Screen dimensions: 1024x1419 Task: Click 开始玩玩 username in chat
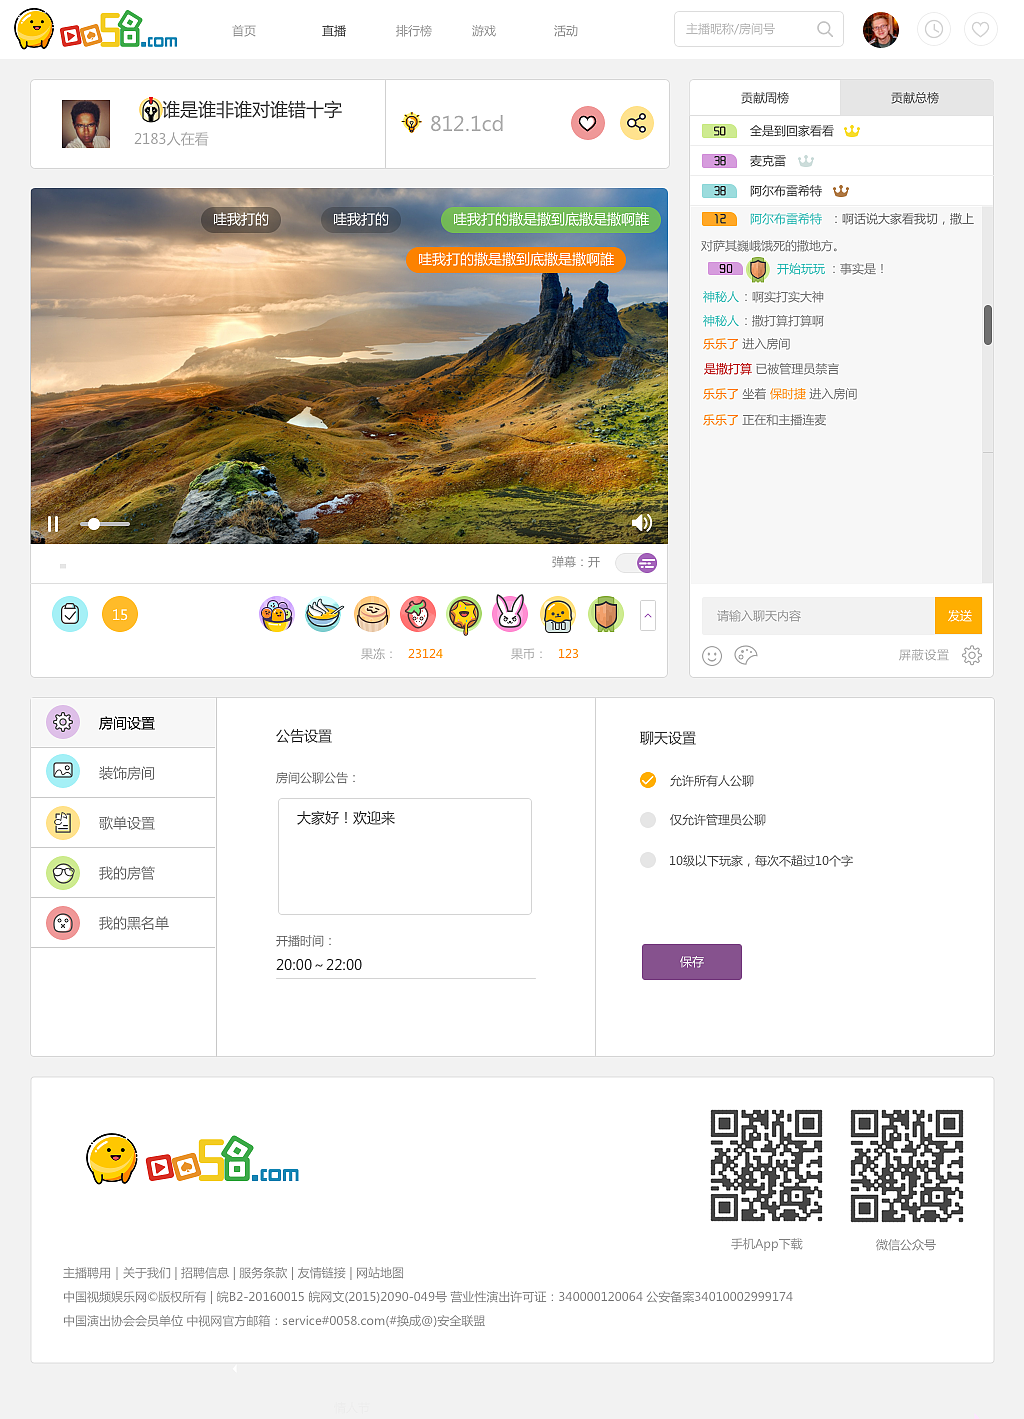click(801, 269)
